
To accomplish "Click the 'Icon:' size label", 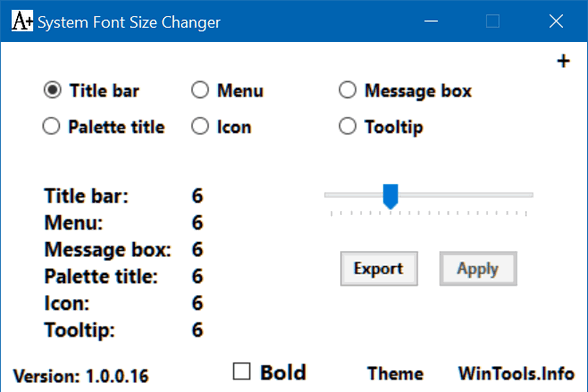I will (67, 303).
